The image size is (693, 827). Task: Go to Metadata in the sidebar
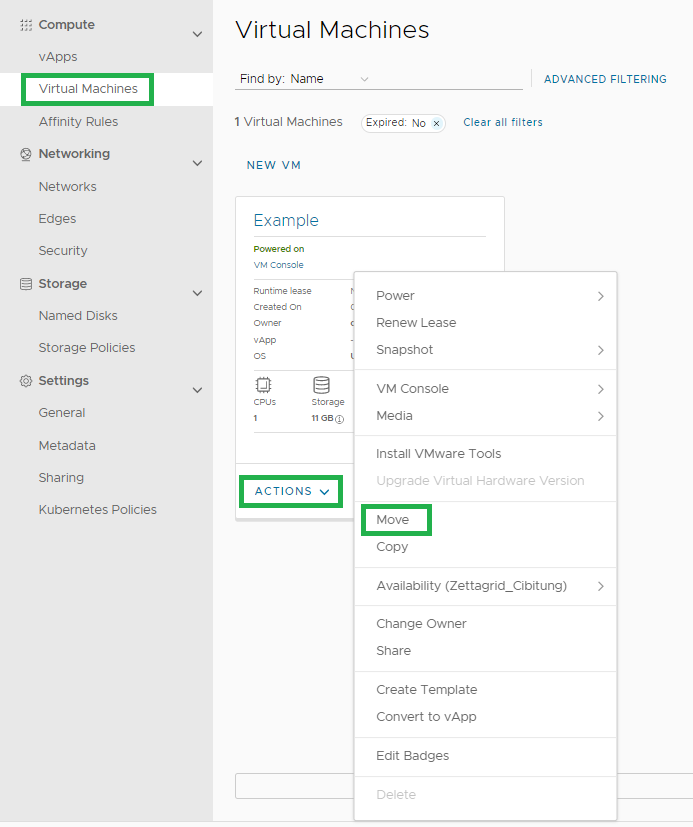tap(67, 446)
